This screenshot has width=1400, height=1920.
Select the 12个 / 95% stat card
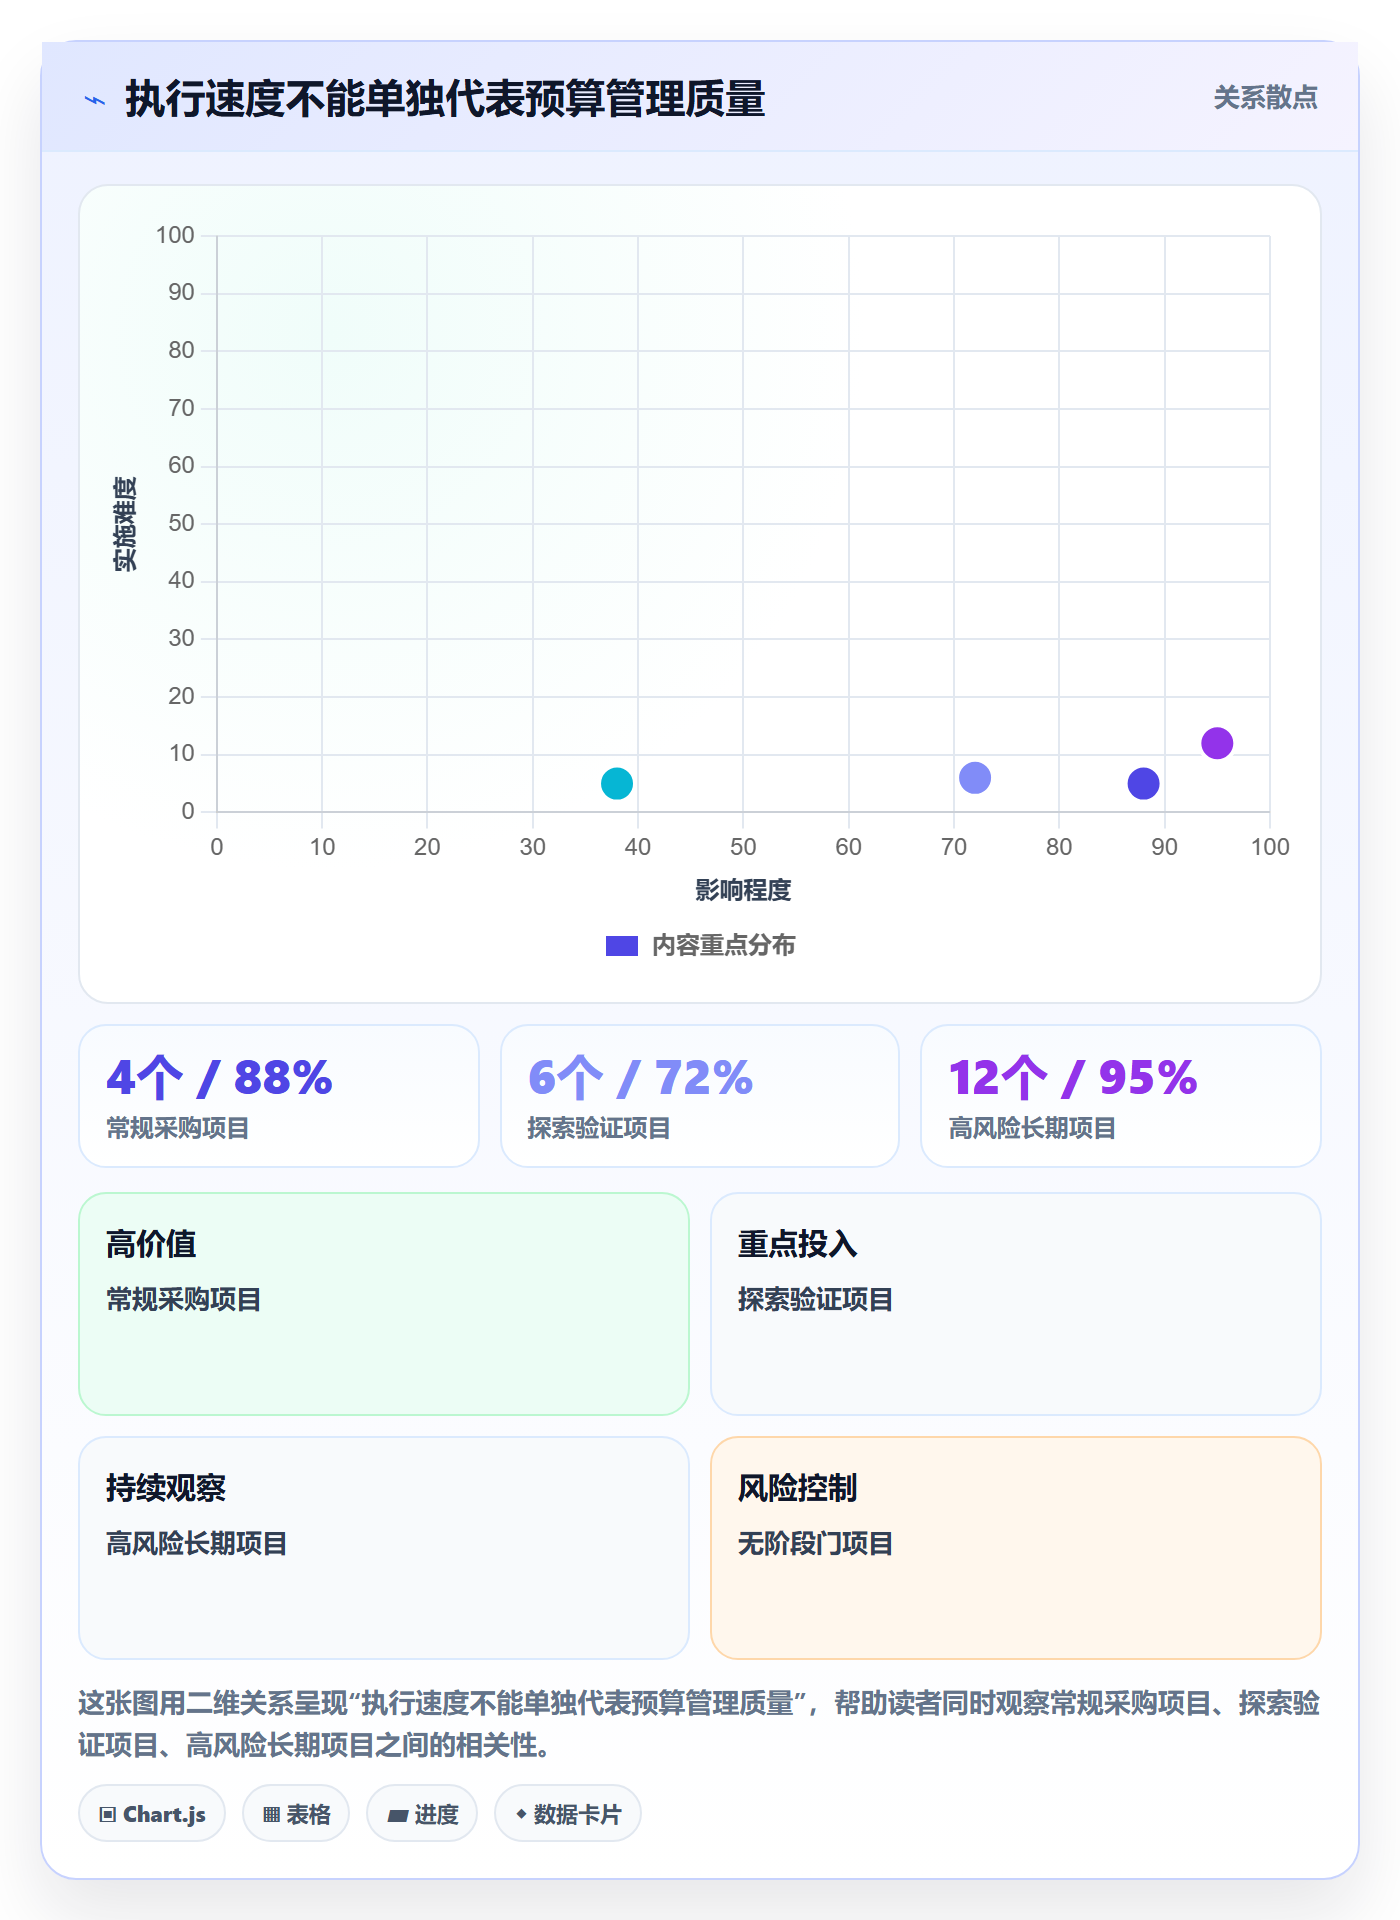pos(1121,1096)
